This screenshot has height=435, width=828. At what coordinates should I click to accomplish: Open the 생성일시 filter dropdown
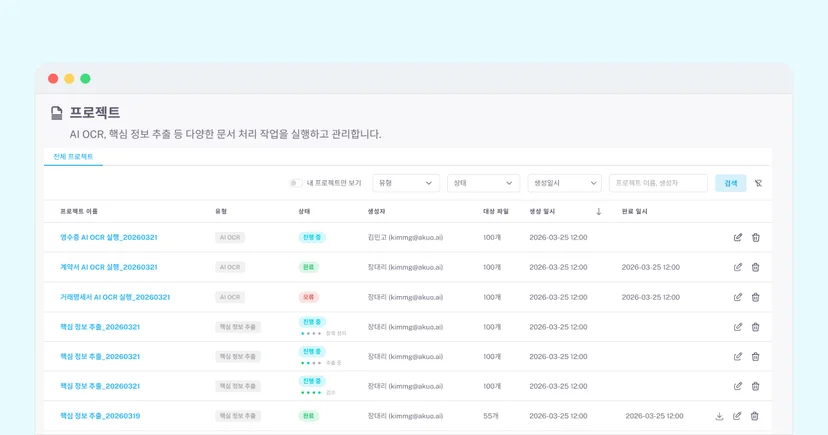564,183
